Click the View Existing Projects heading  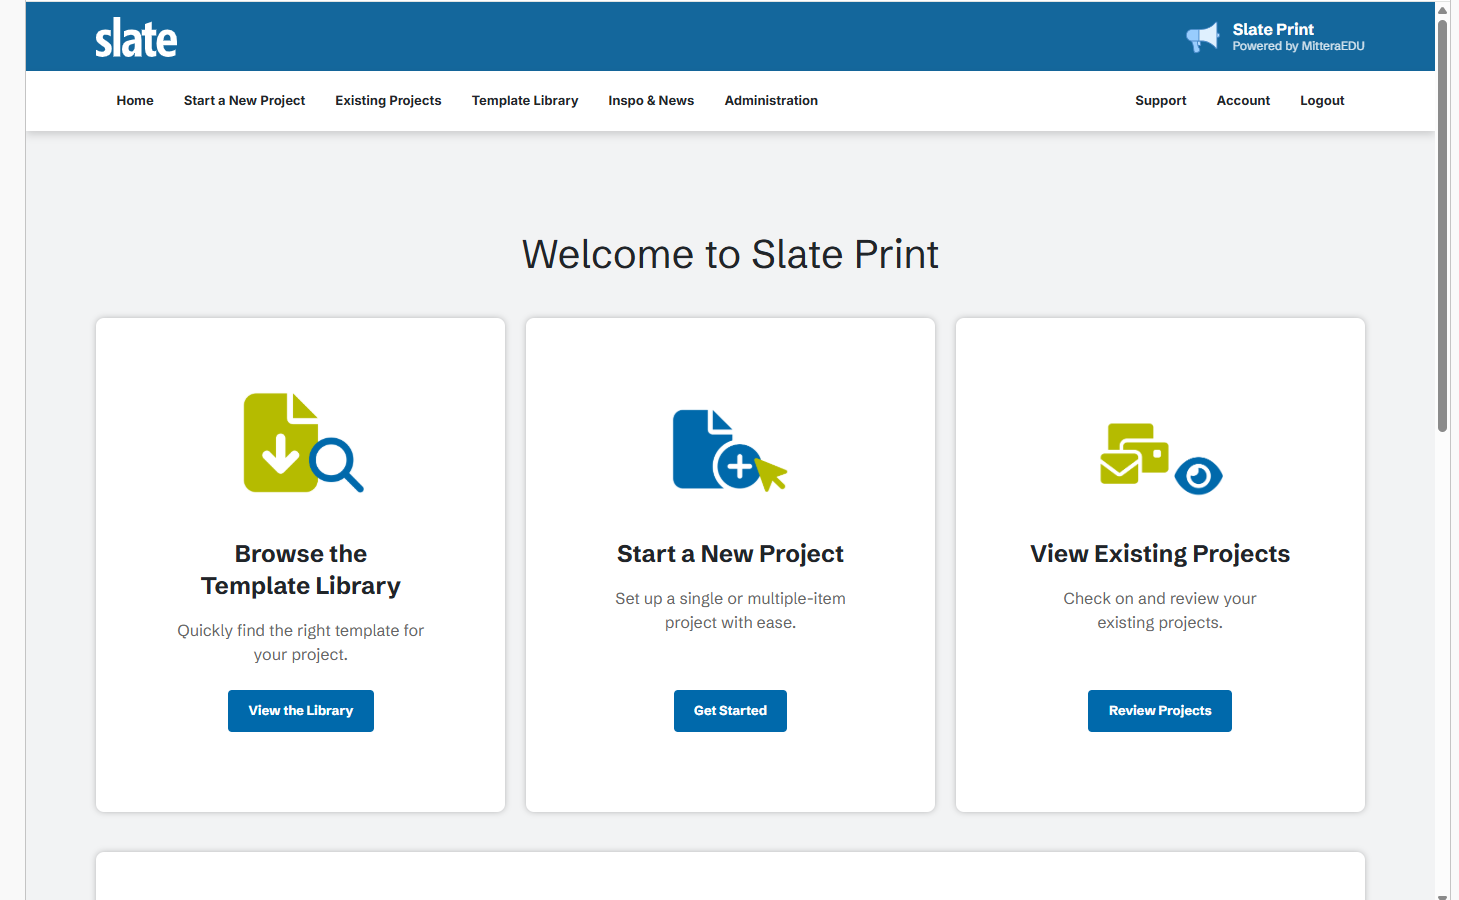click(1160, 554)
